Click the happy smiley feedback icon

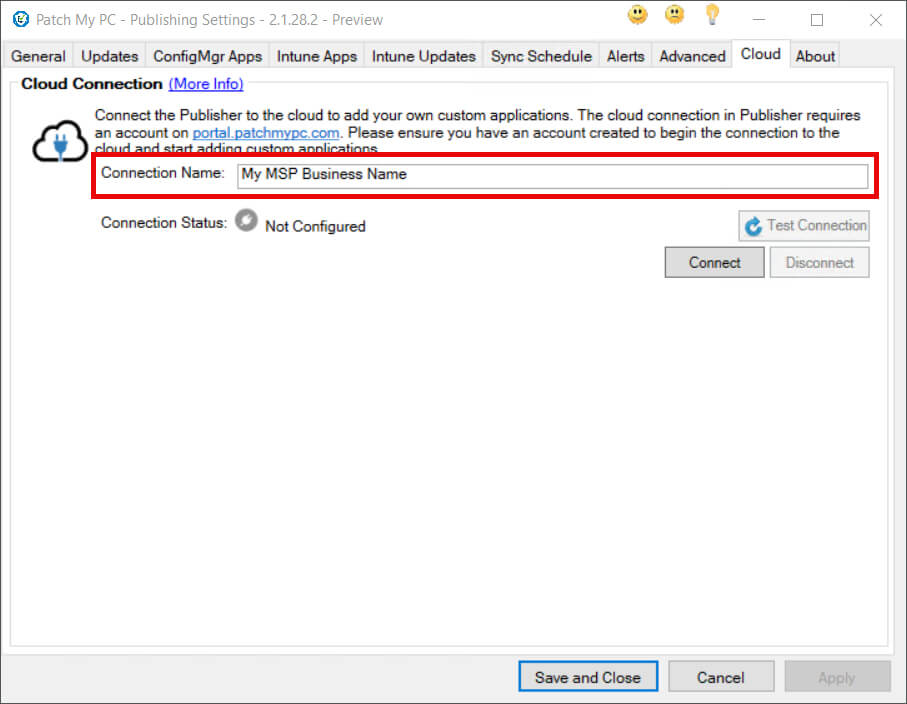point(637,15)
